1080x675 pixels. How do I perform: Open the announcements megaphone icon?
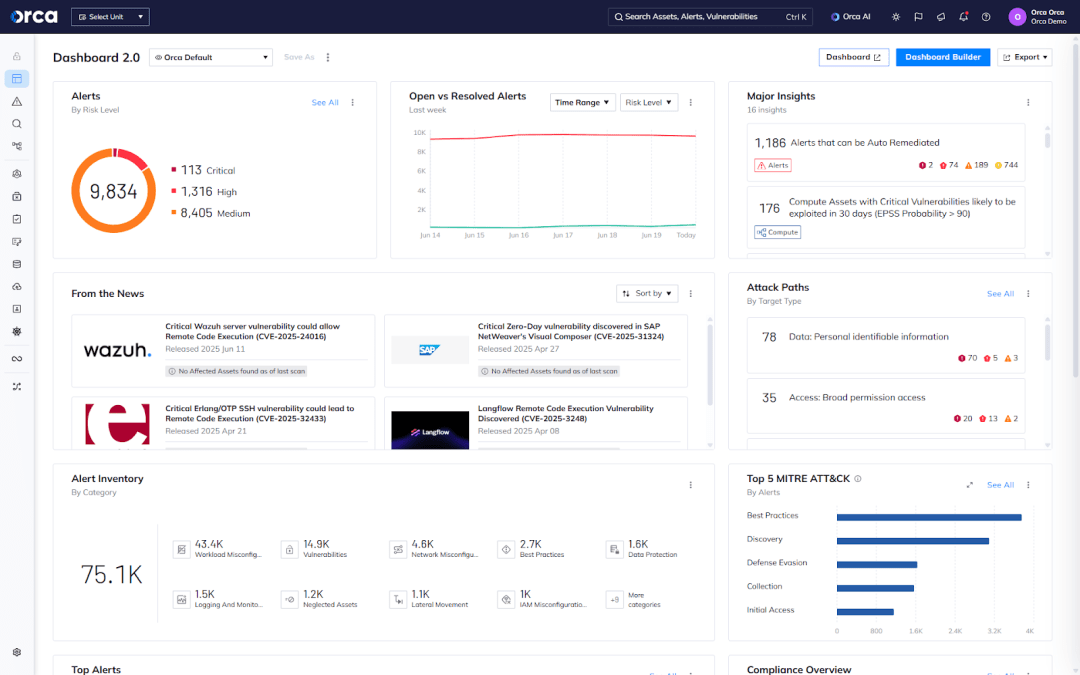(x=941, y=17)
